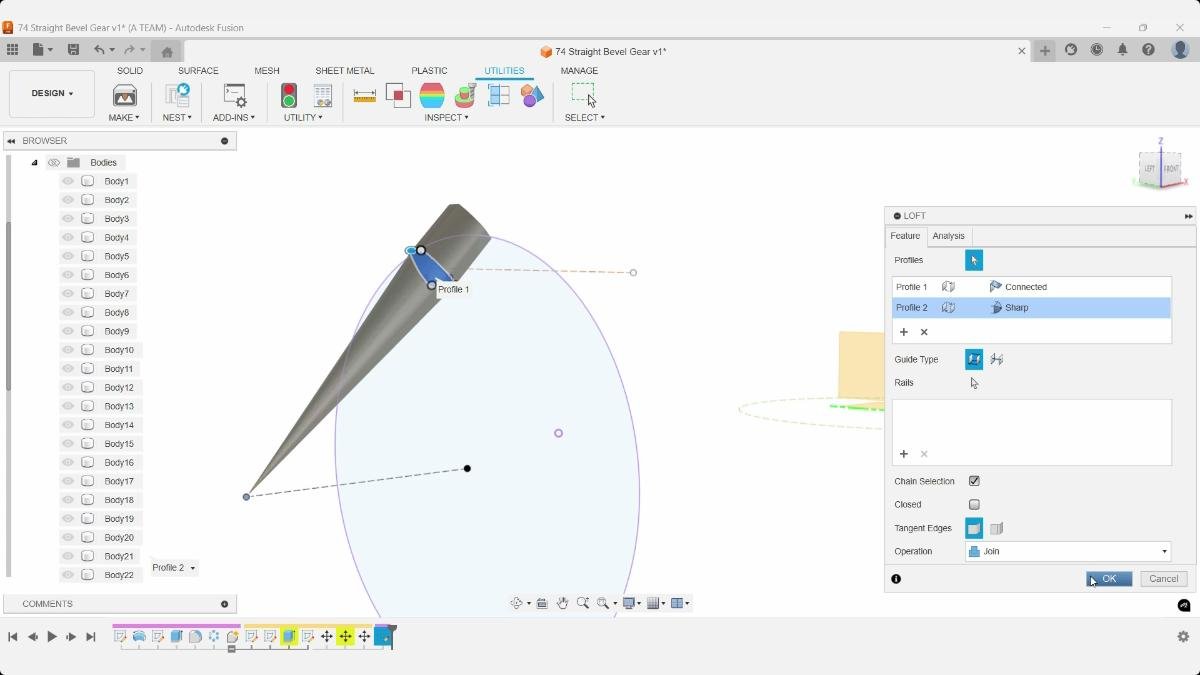Switch to the PLASTIC tab
Screen dimensions: 1200x675
429,71
